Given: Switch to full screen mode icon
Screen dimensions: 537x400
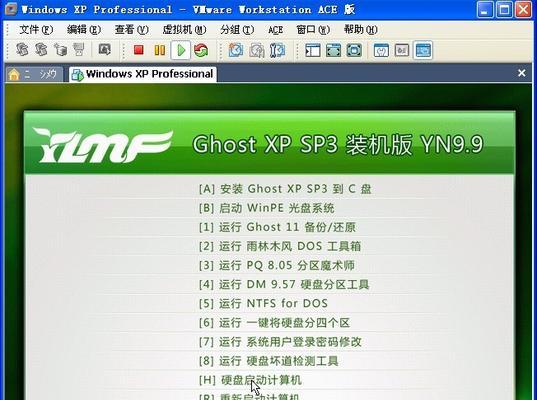Looking at the screenshot, I should (333, 50).
